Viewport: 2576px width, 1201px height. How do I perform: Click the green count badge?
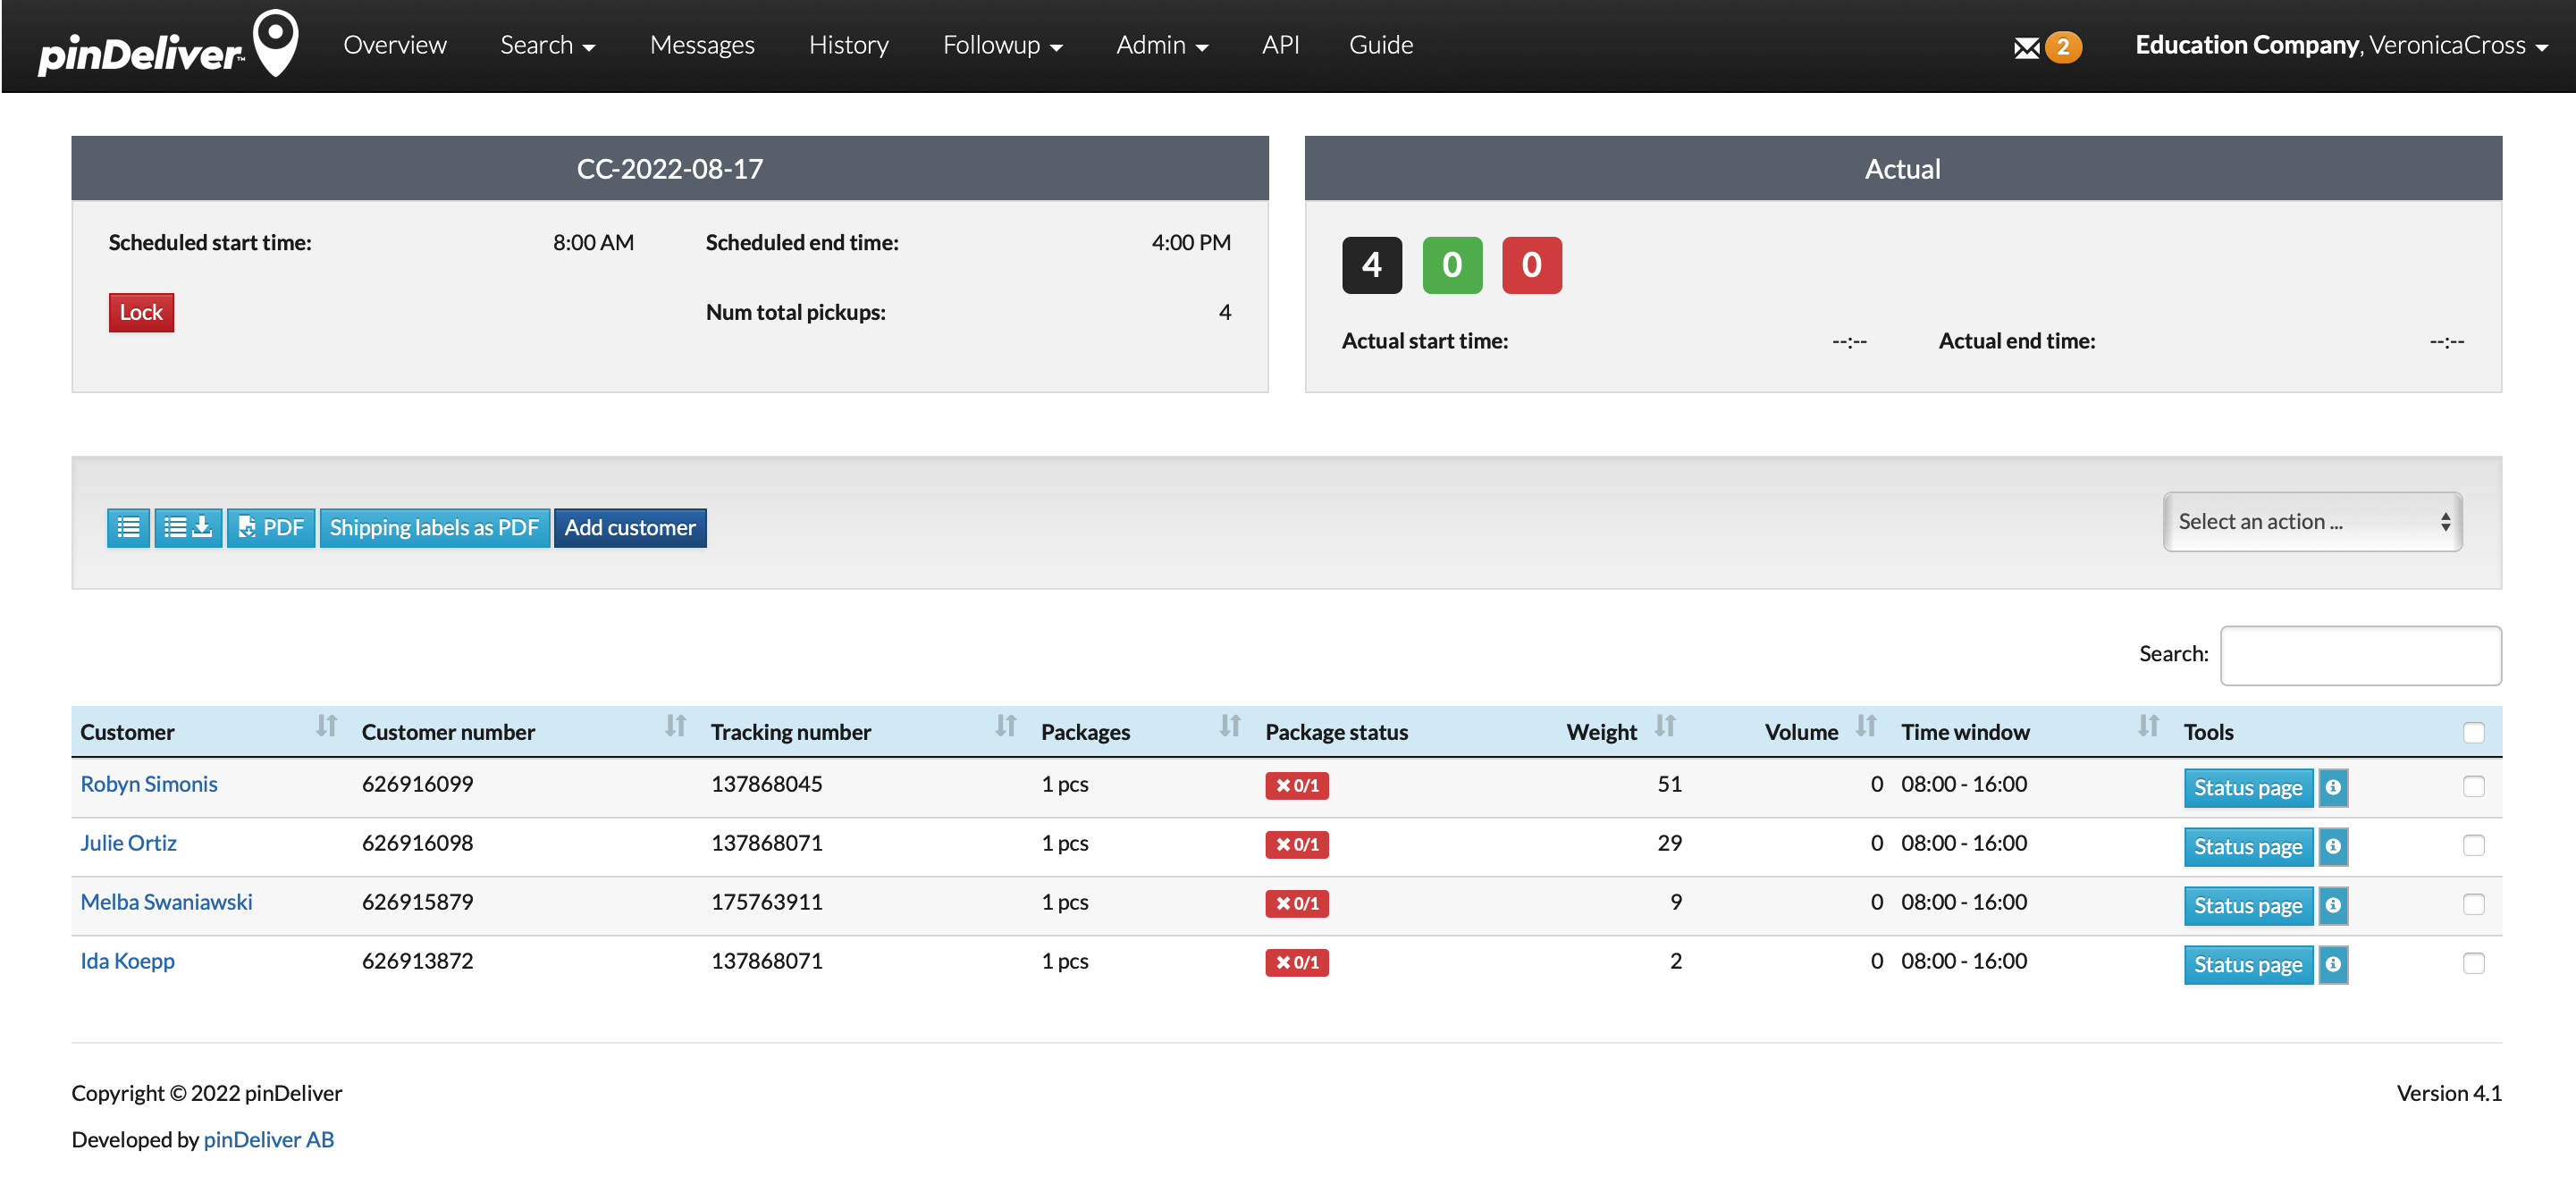(1451, 265)
